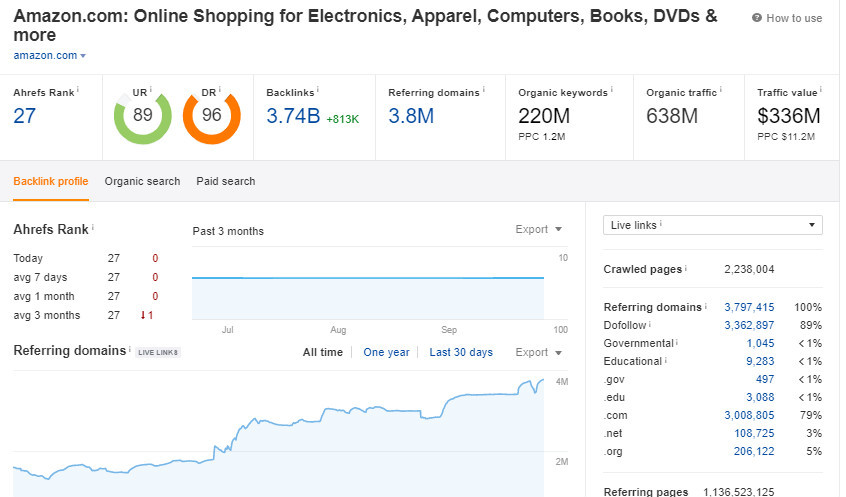Click the Referring pages value 1,136,523,125
The image size is (846, 497).
(739, 492)
